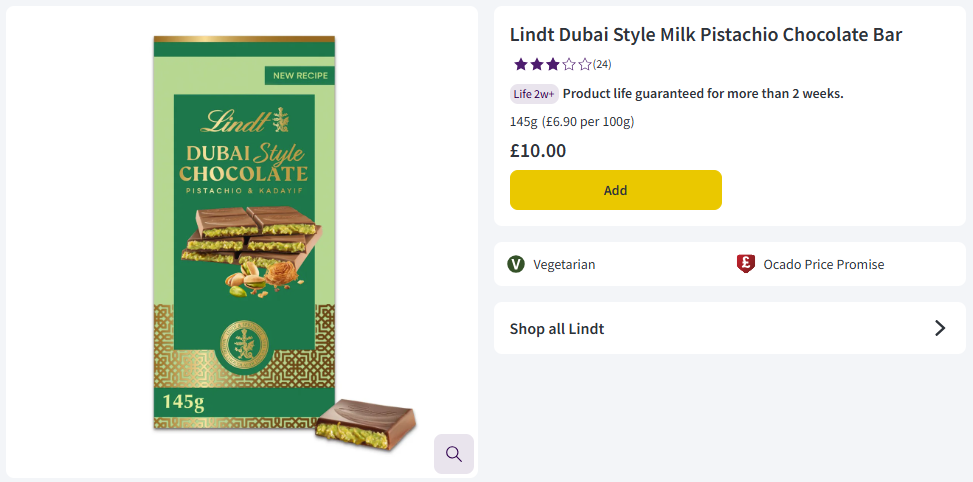
Task: Click the fifth empty rating star
Action: (x=585, y=65)
